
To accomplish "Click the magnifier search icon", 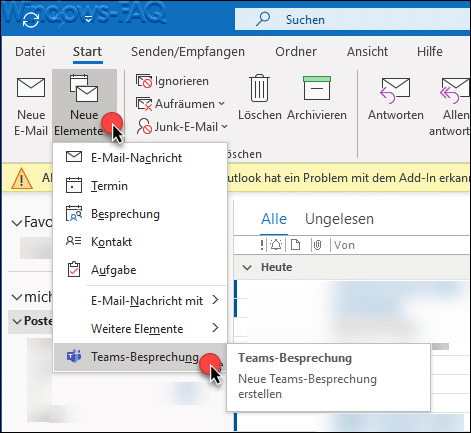I will [x=263, y=19].
